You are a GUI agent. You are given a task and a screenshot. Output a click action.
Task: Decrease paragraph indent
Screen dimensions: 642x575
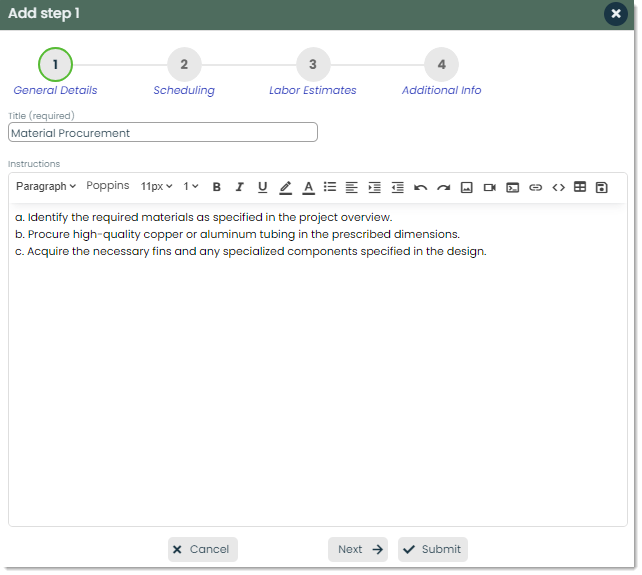pos(398,188)
